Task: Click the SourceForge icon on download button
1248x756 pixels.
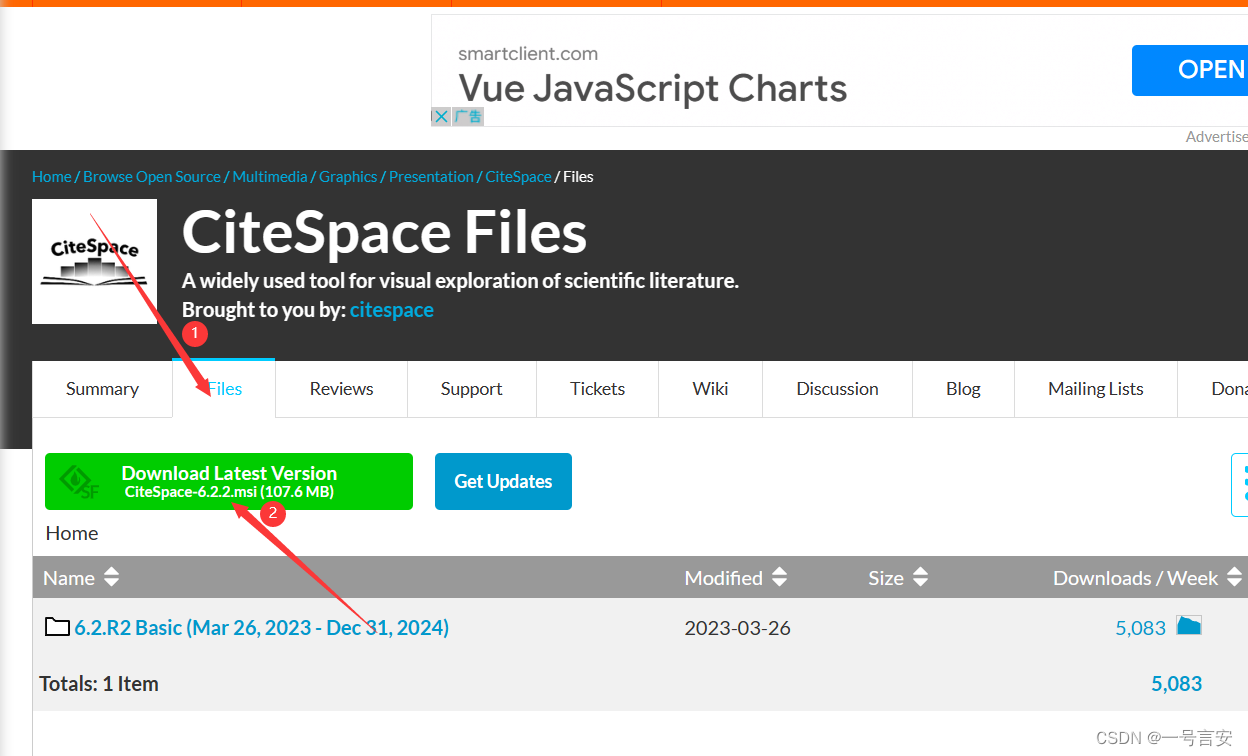Action: pos(80,482)
